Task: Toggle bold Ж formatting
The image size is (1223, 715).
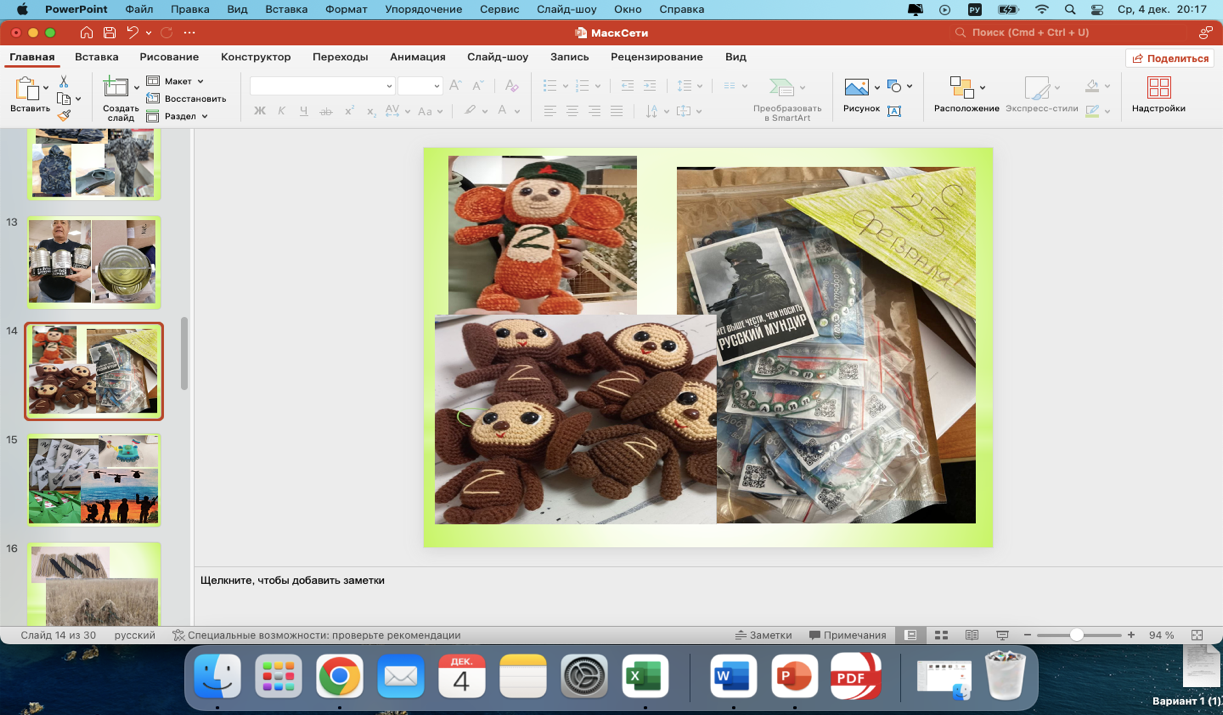Action: coord(260,111)
